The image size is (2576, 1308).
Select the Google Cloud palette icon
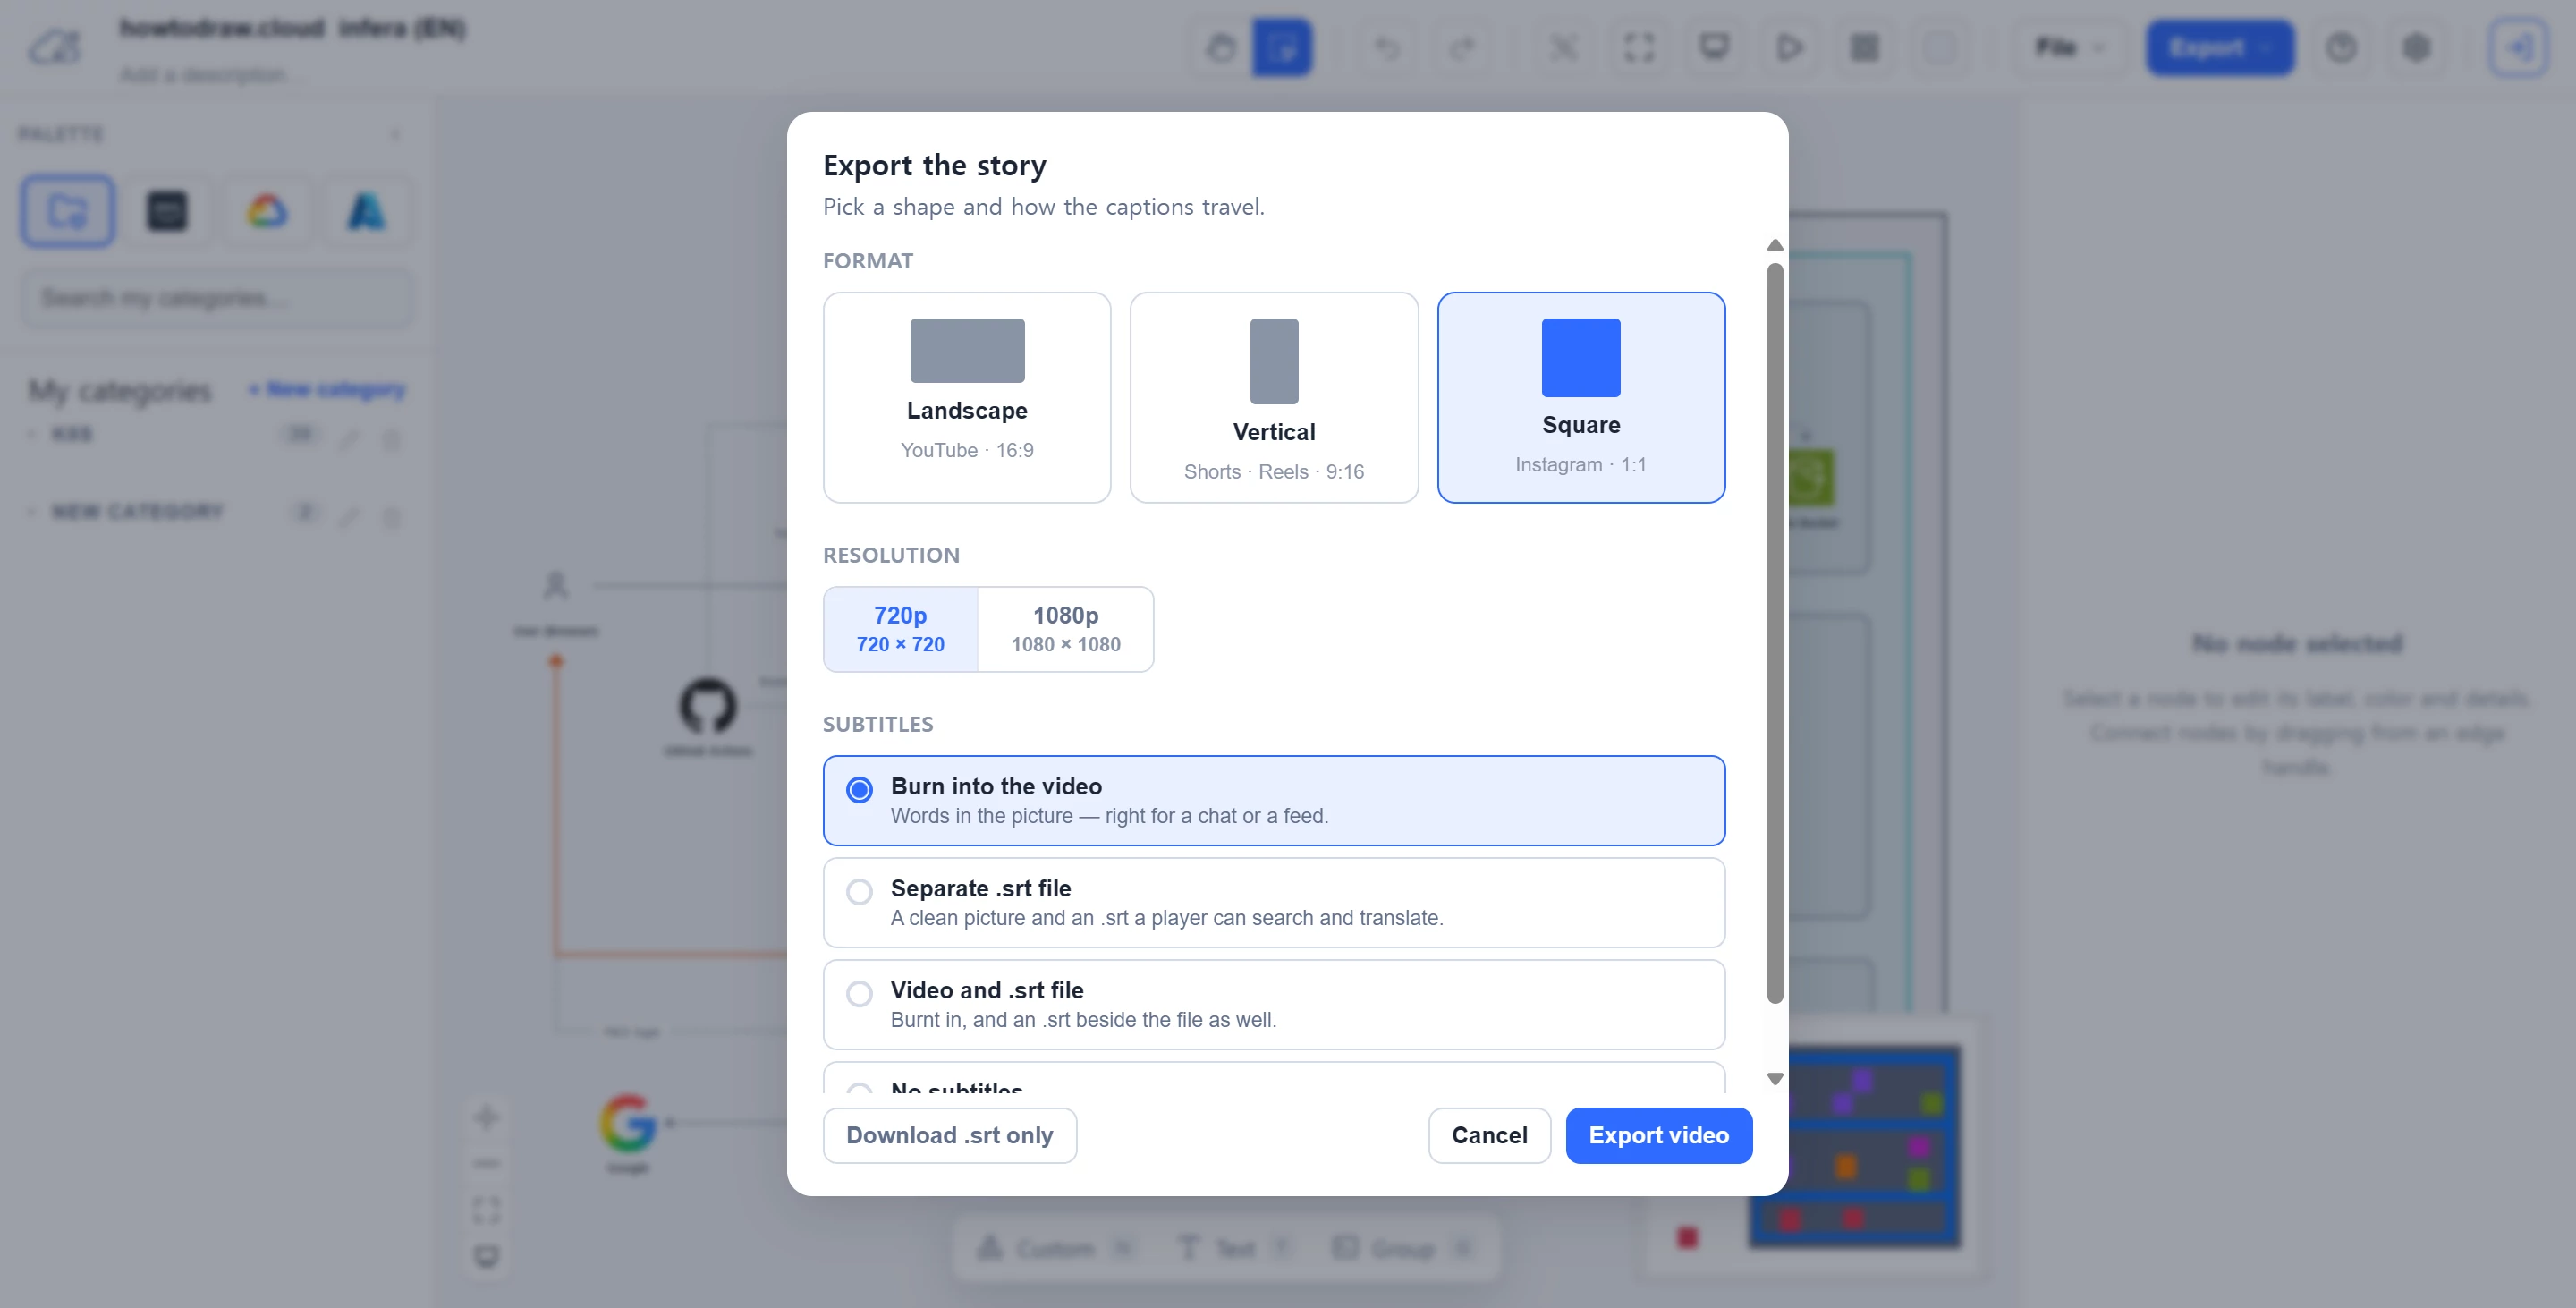(267, 211)
